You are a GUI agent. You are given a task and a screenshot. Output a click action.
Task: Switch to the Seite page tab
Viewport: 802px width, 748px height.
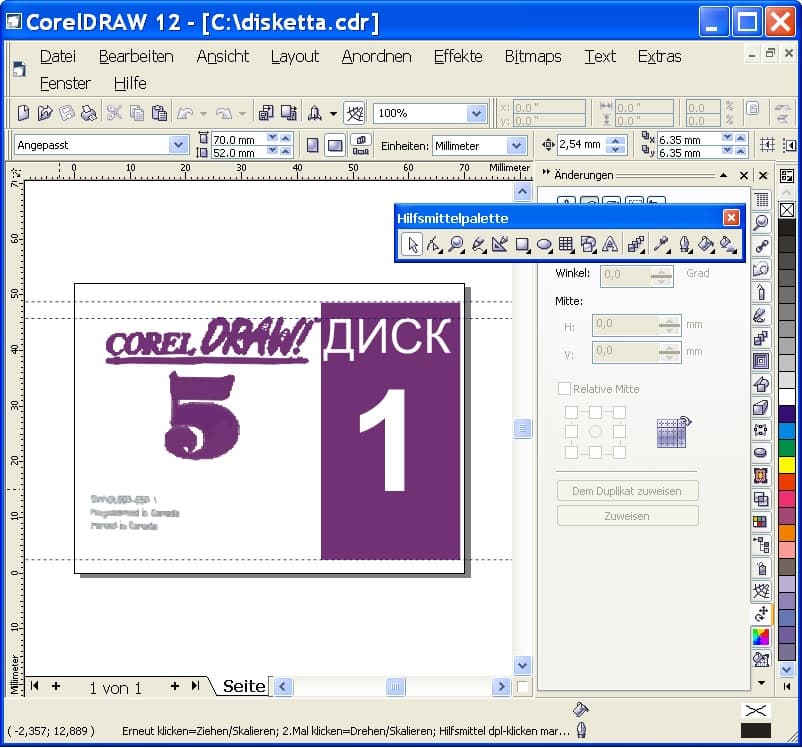pyautogui.click(x=244, y=686)
